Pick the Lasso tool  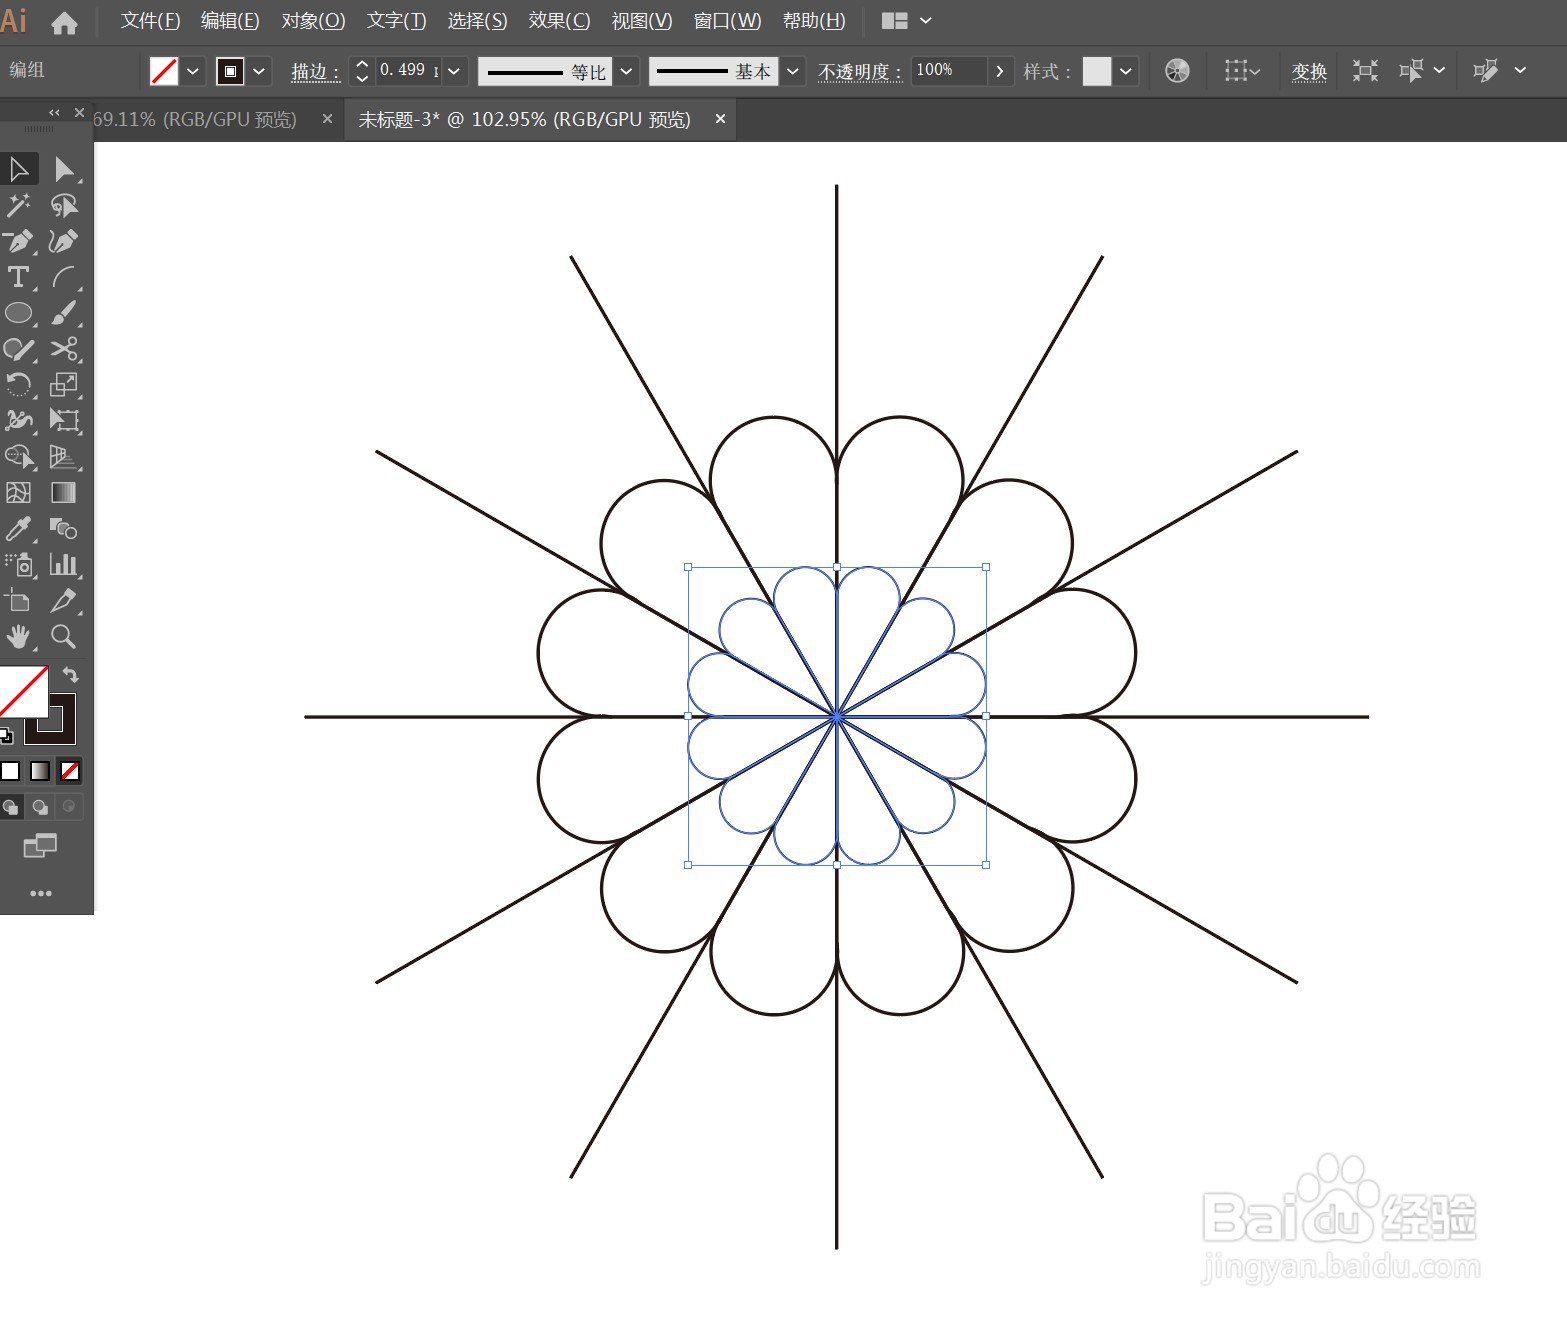tap(64, 205)
